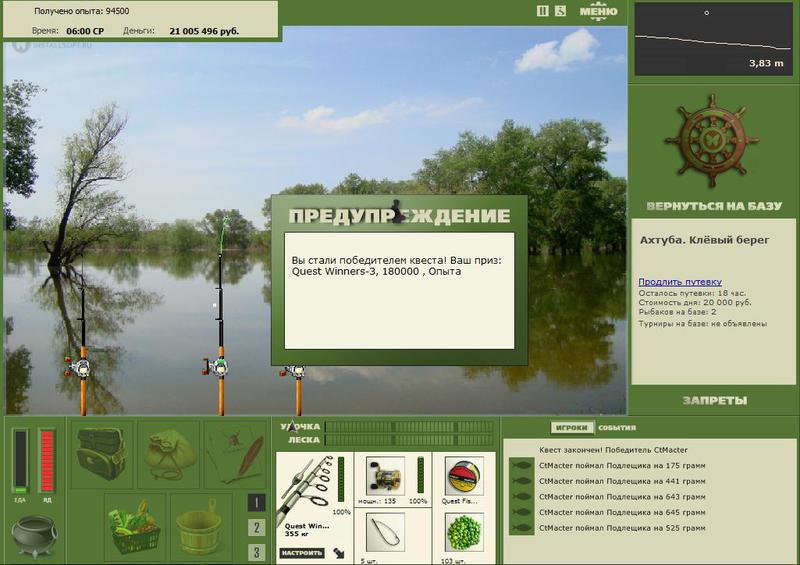Open the fish keepnet sack icon
The image size is (800, 565).
(x=169, y=453)
